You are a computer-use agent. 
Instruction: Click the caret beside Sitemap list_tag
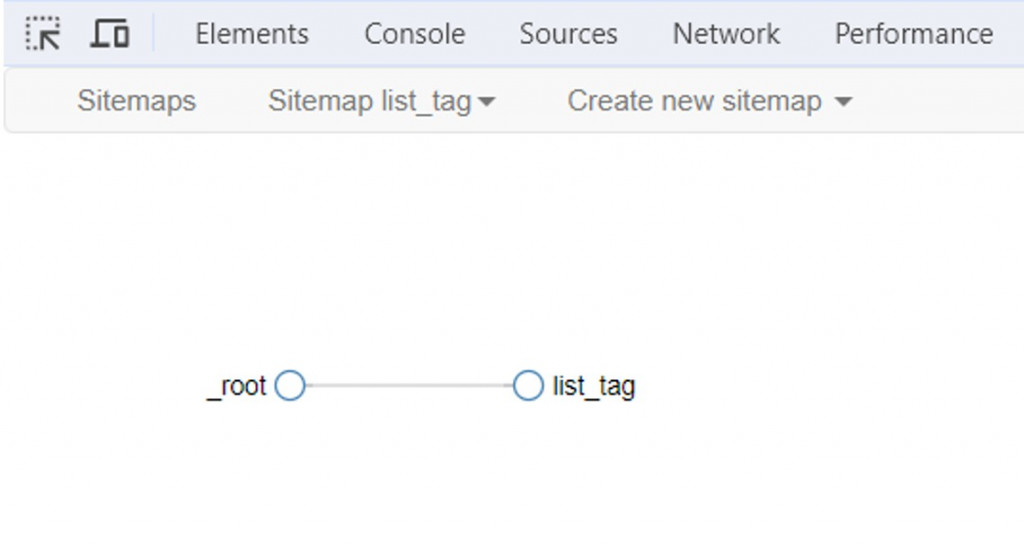click(x=487, y=102)
